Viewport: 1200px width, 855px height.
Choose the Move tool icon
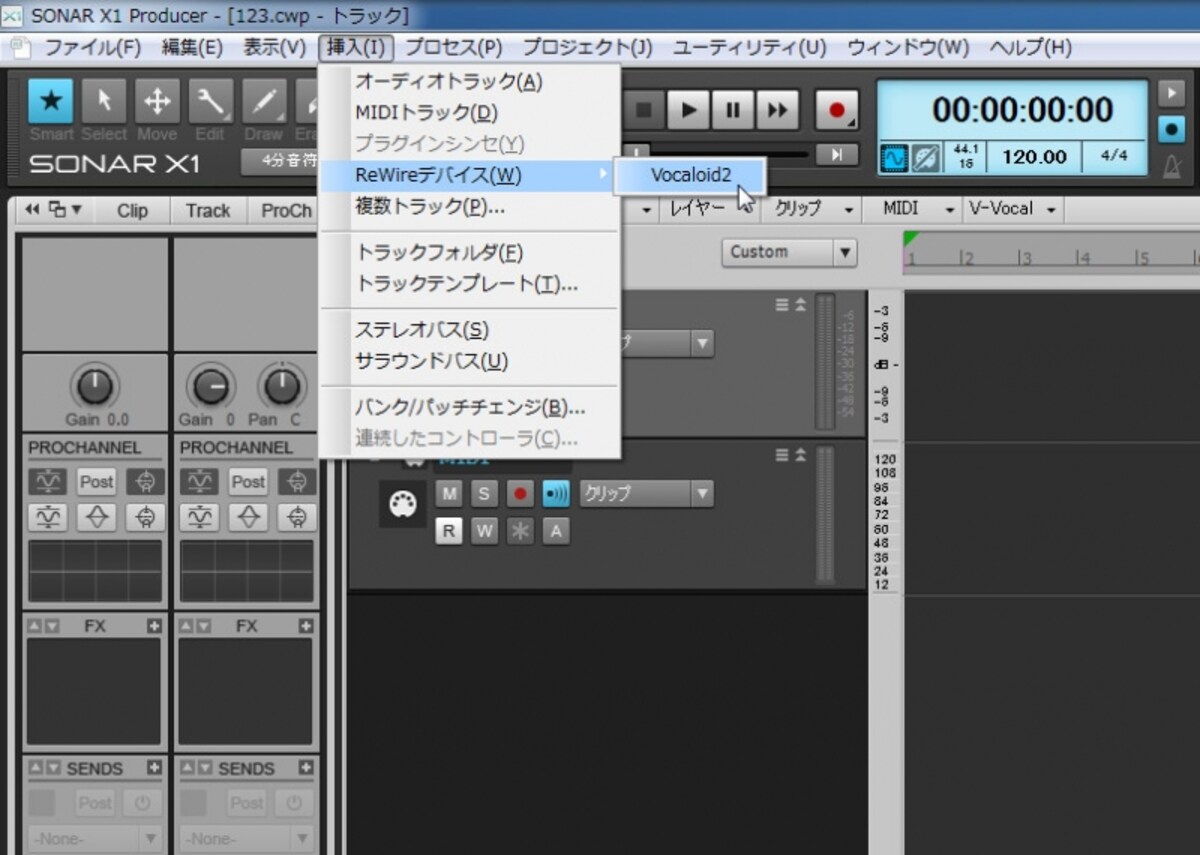coord(157,102)
